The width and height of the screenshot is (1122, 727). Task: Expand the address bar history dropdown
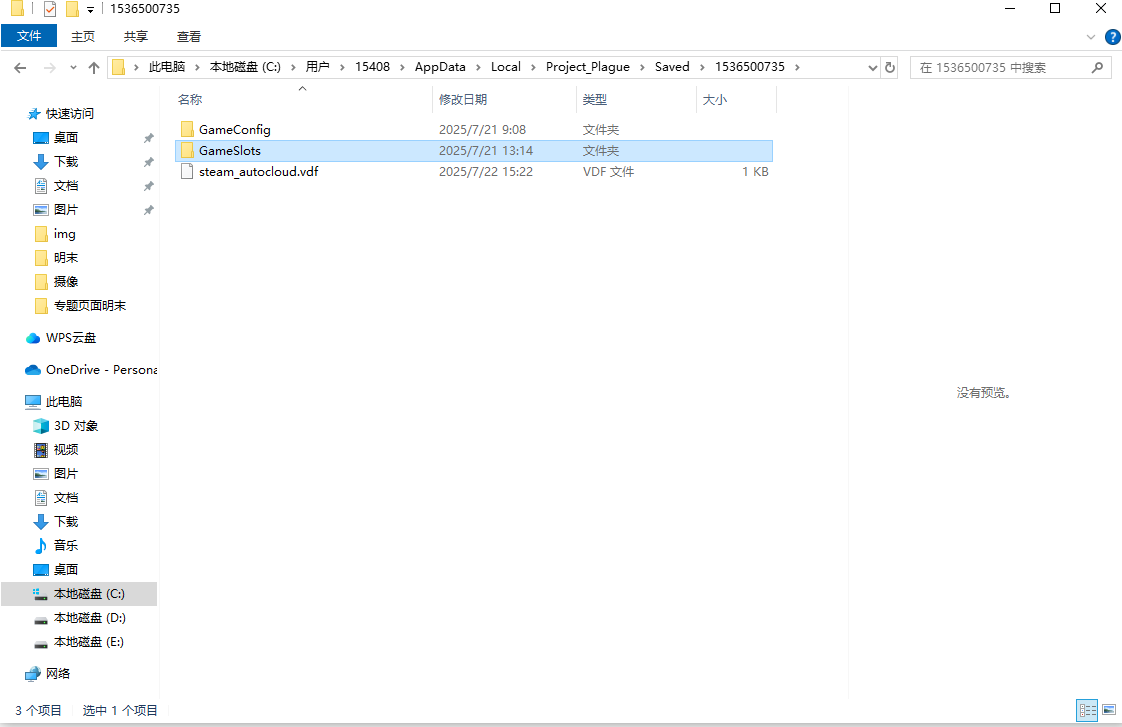[x=872, y=67]
